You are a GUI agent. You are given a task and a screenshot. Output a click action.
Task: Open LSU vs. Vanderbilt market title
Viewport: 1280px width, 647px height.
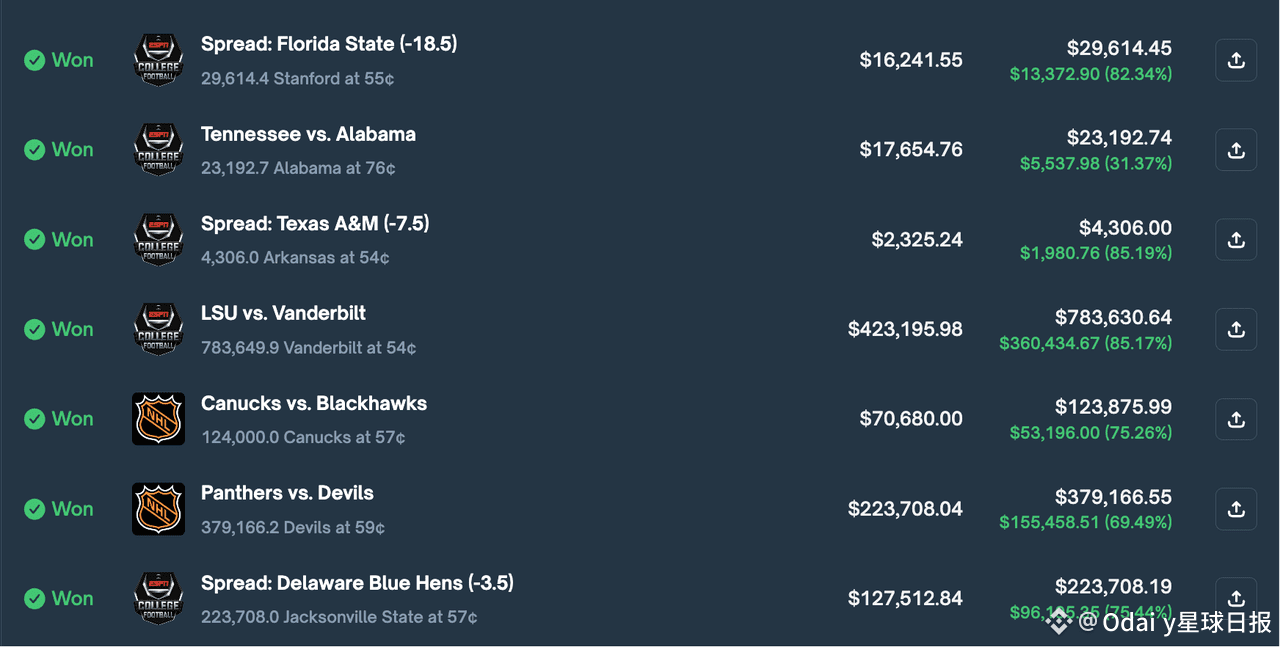(x=283, y=313)
